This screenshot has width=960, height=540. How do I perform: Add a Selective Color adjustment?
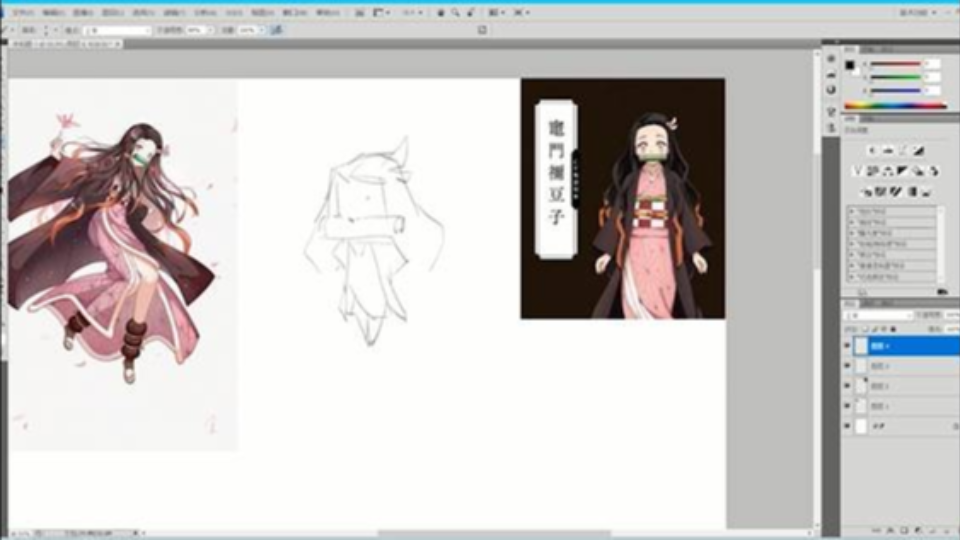[x=926, y=192]
